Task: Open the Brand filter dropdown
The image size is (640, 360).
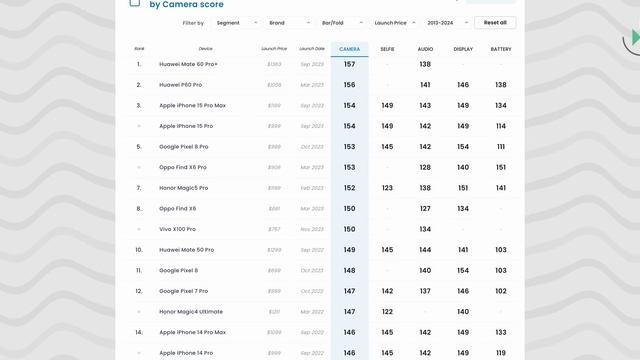Action: pos(289,23)
